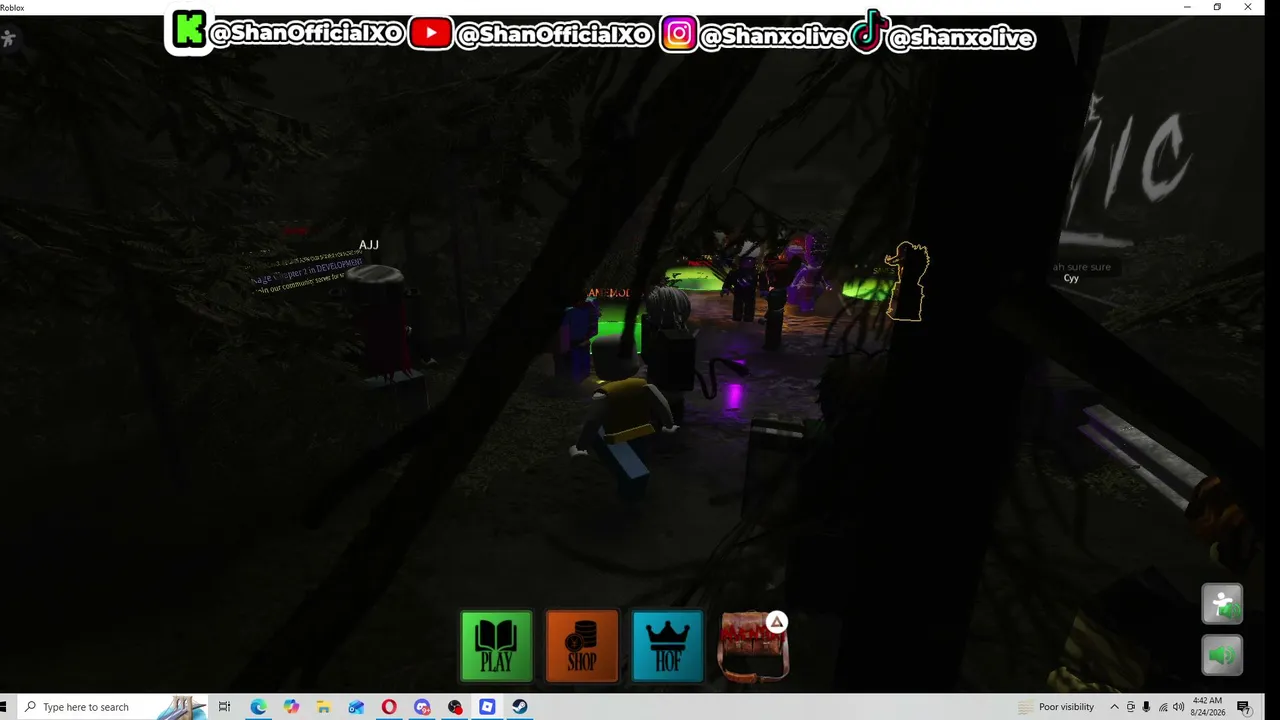
Task: Minimize the Roblox window
Action: coord(1187,7)
